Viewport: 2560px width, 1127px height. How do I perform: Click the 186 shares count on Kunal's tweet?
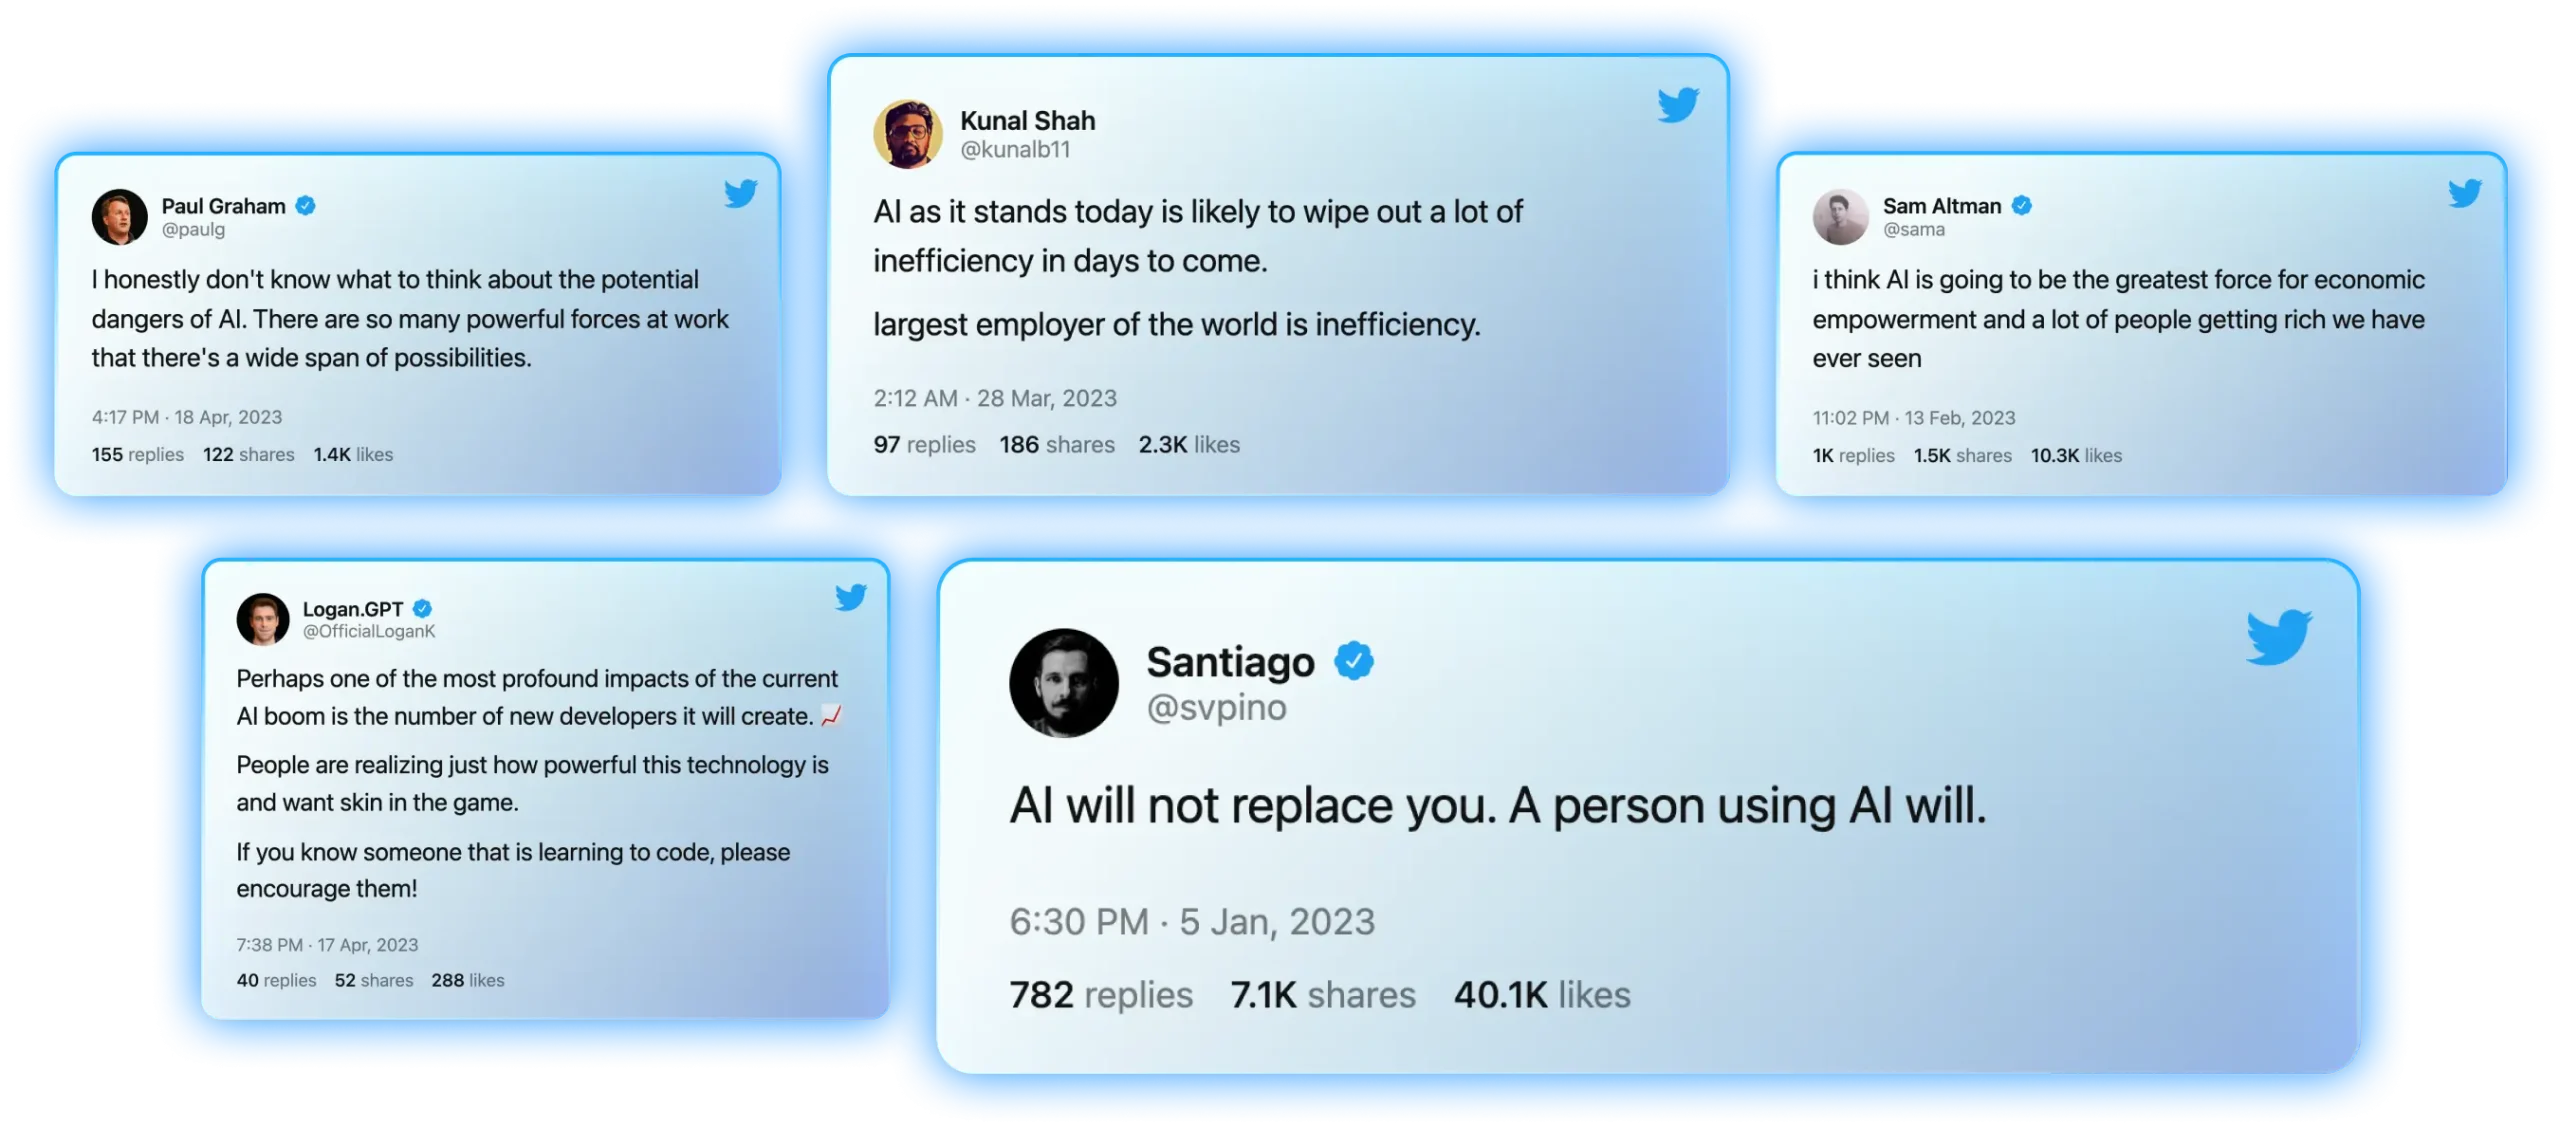coord(1055,444)
